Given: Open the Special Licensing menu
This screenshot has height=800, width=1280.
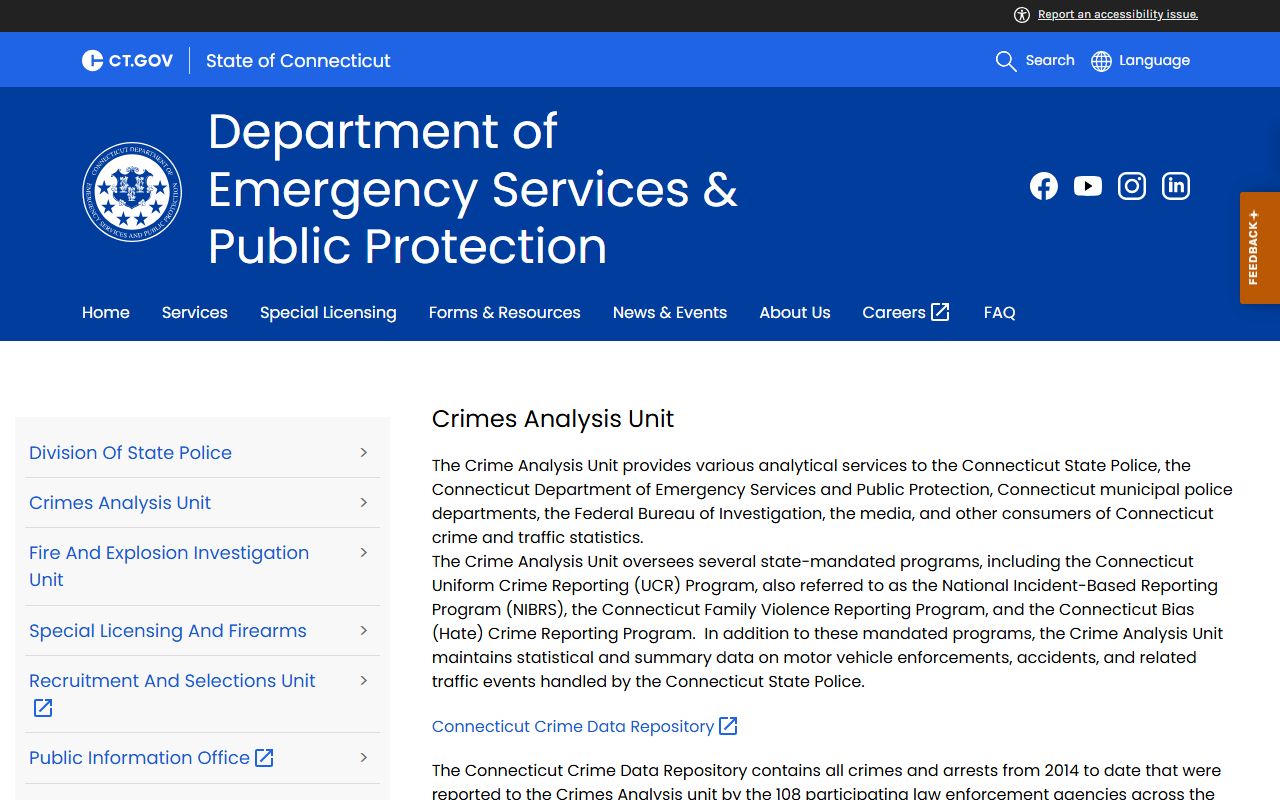Looking at the screenshot, I should coord(328,312).
